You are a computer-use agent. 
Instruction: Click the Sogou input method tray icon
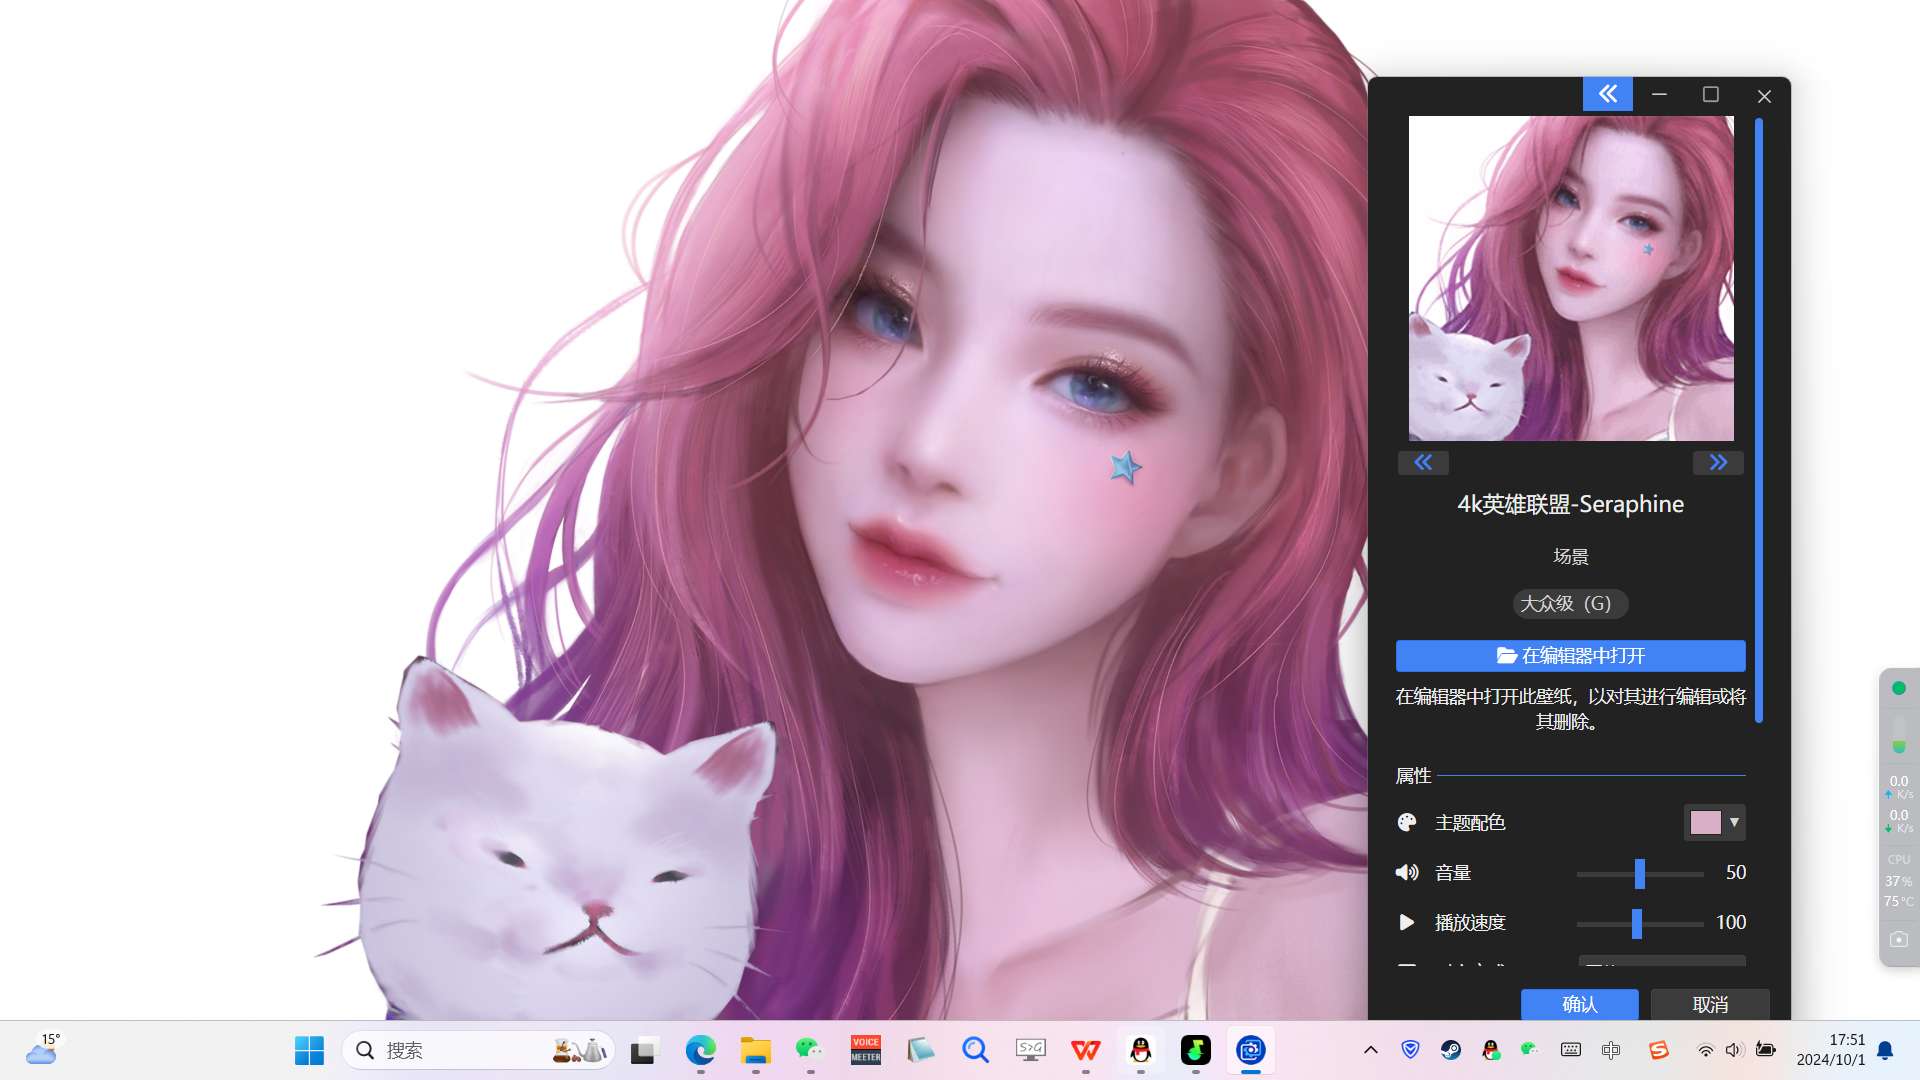(x=1659, y=1049)
